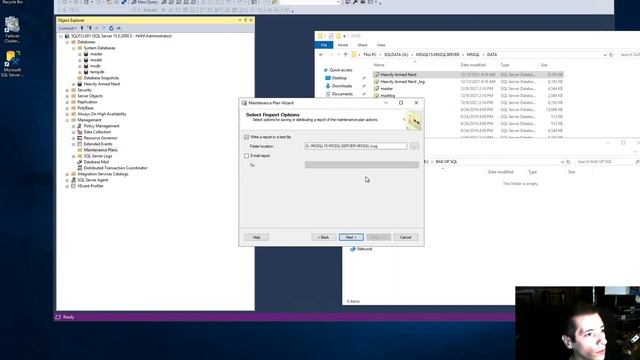Screen dimensions: 640x360
Task: Click the Folder location text field
Action: 356,146
